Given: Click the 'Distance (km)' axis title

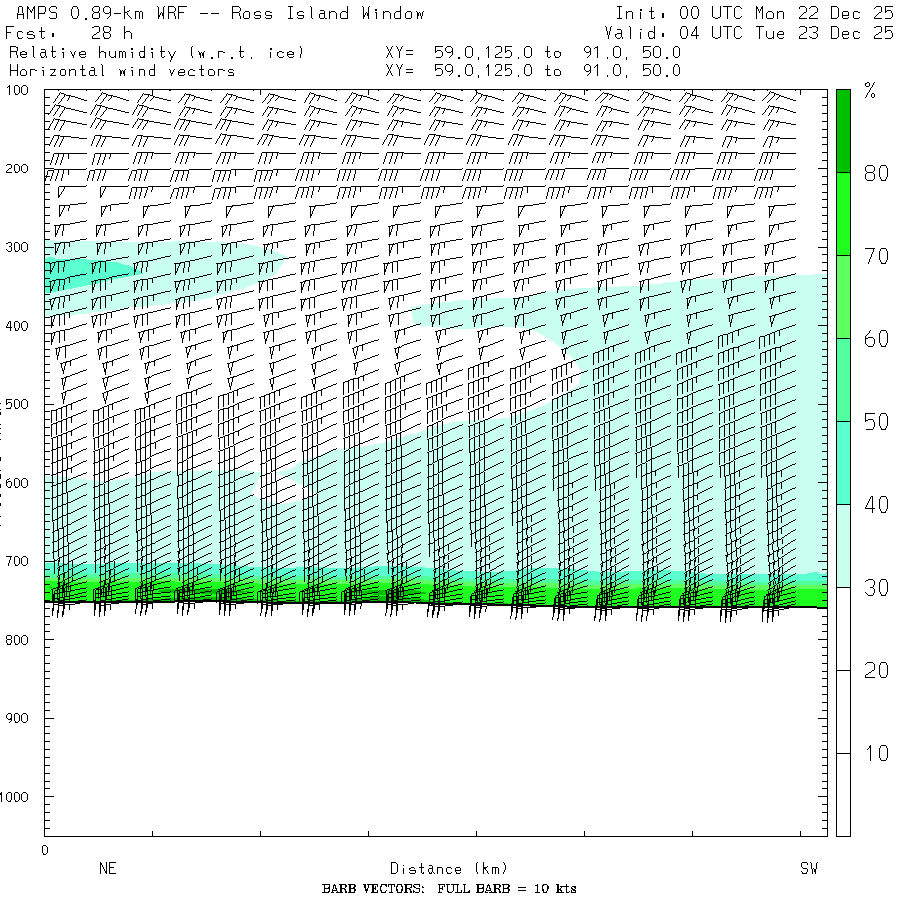Looking at the screenshot, I should 449,869.
